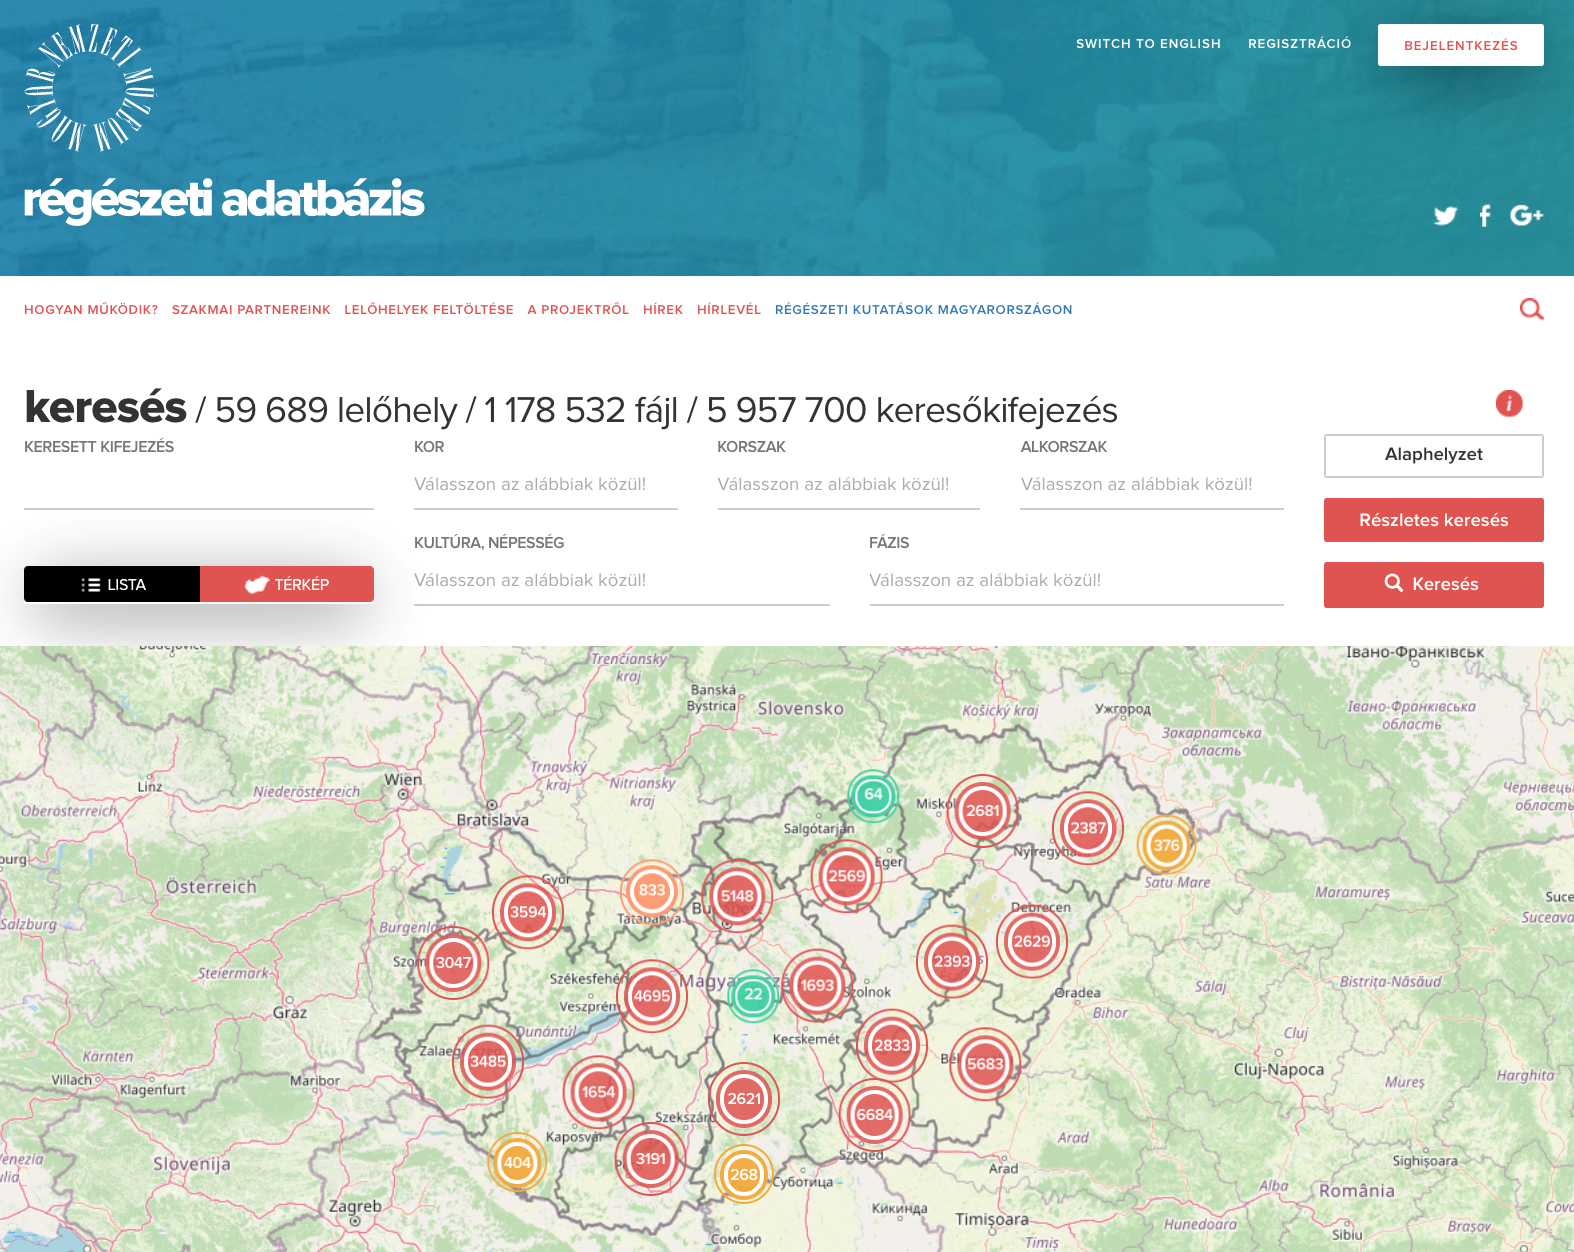Click the green 64 cluster marker
Screen dimensions: 1574x1252
(873, 795)
